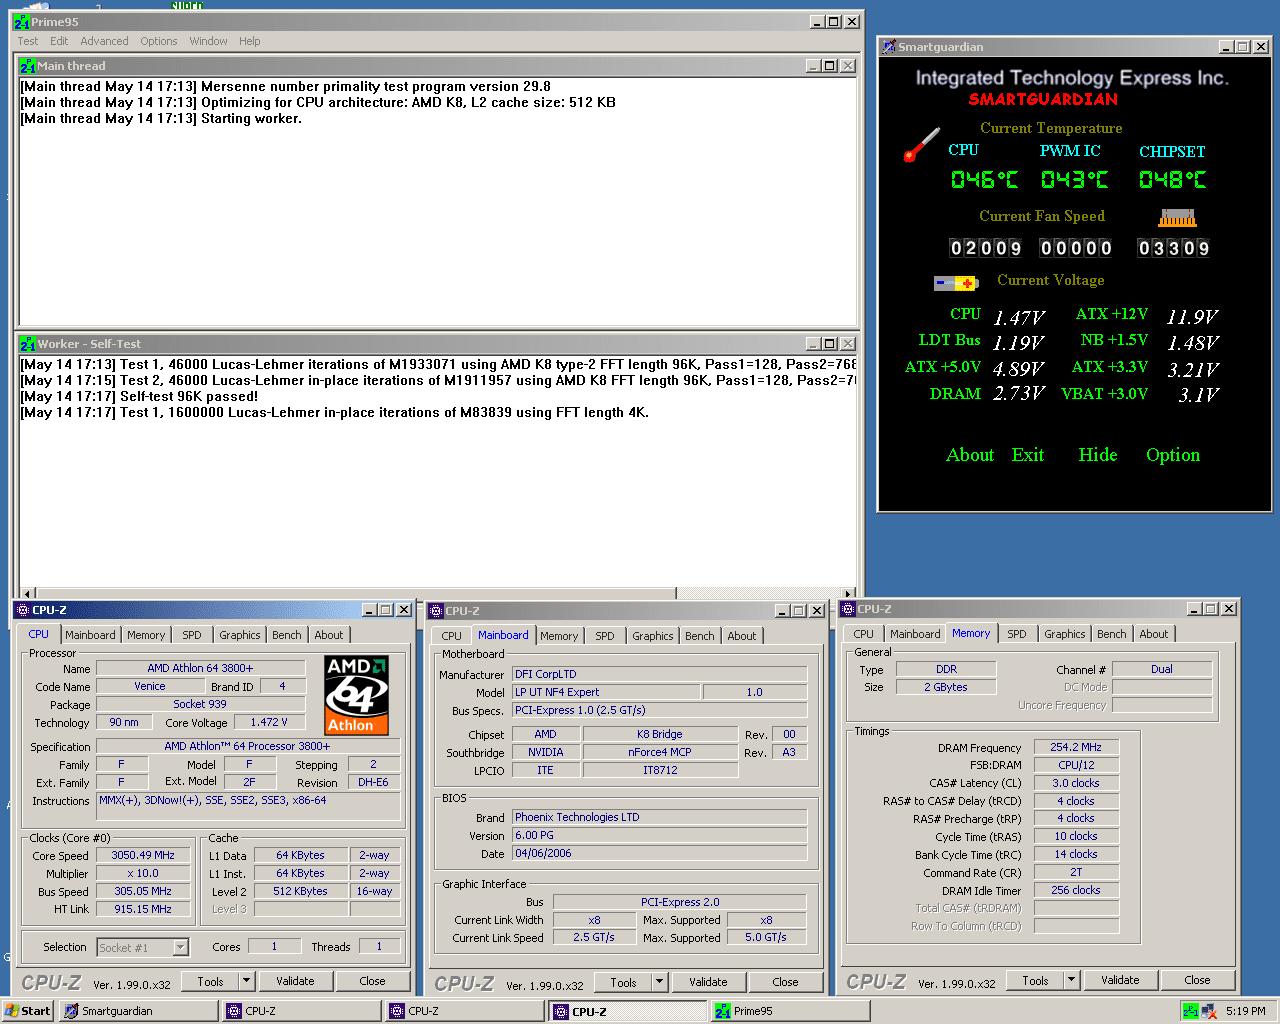Select the Memory tab in left CPU-Z window
This screenshot has height=1024, width=1280.
(146, 635)
